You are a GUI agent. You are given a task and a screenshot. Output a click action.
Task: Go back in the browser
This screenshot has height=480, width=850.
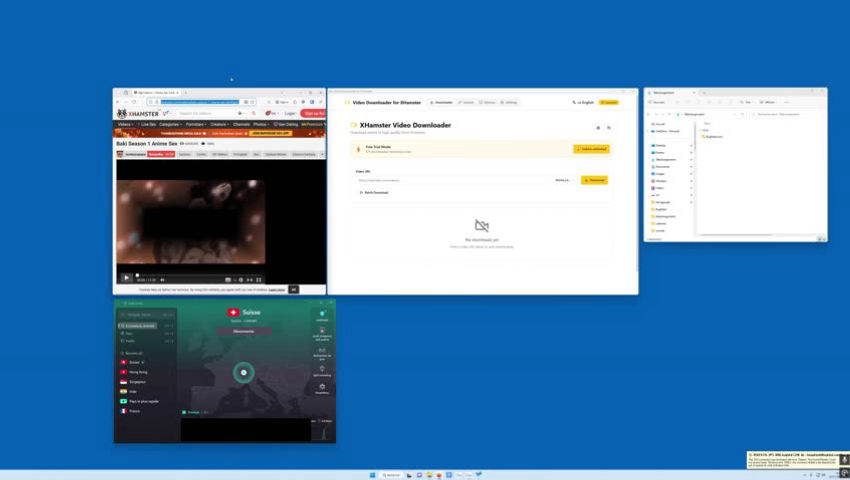click(x=118, y=102)
